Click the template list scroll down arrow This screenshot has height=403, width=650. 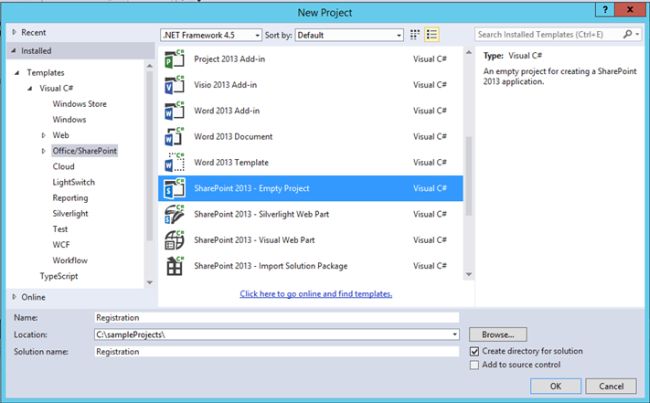pos(469,274)
